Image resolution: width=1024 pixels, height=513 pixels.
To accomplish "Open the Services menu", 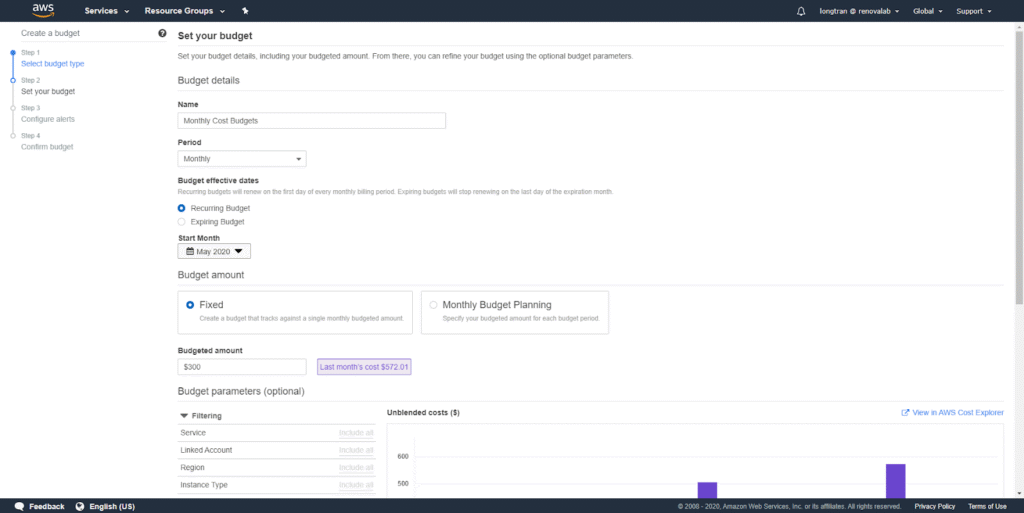I will tap(106, 11).
